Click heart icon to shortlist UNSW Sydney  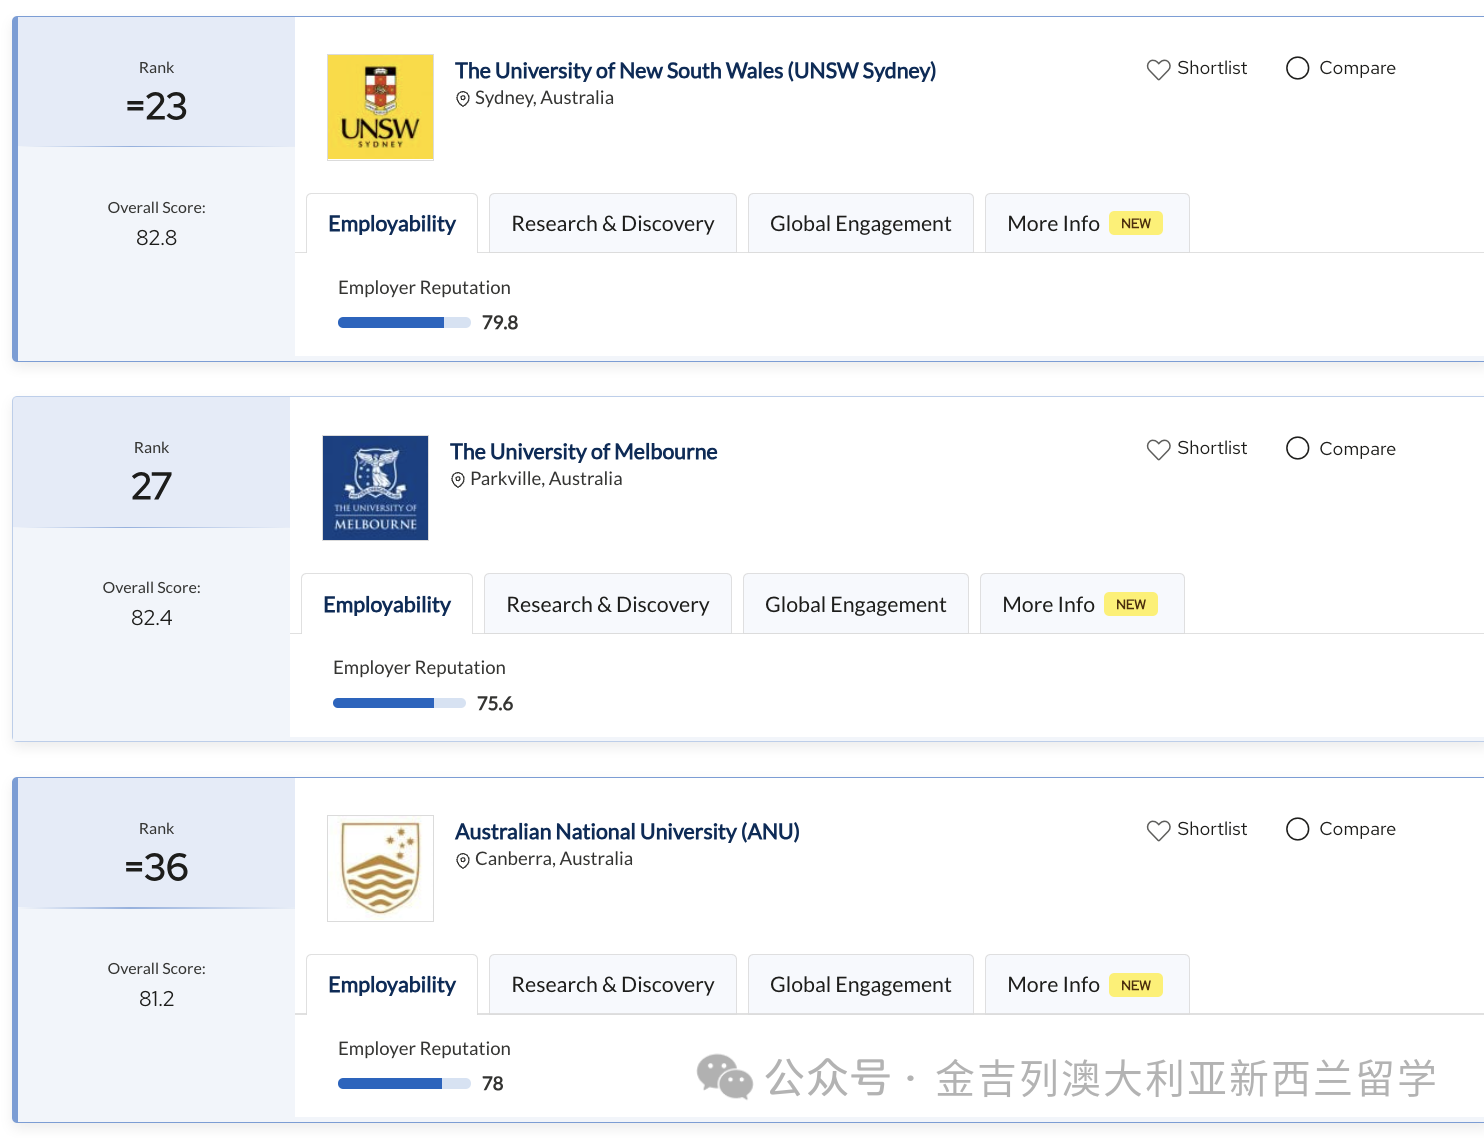tap(1158, 69)
